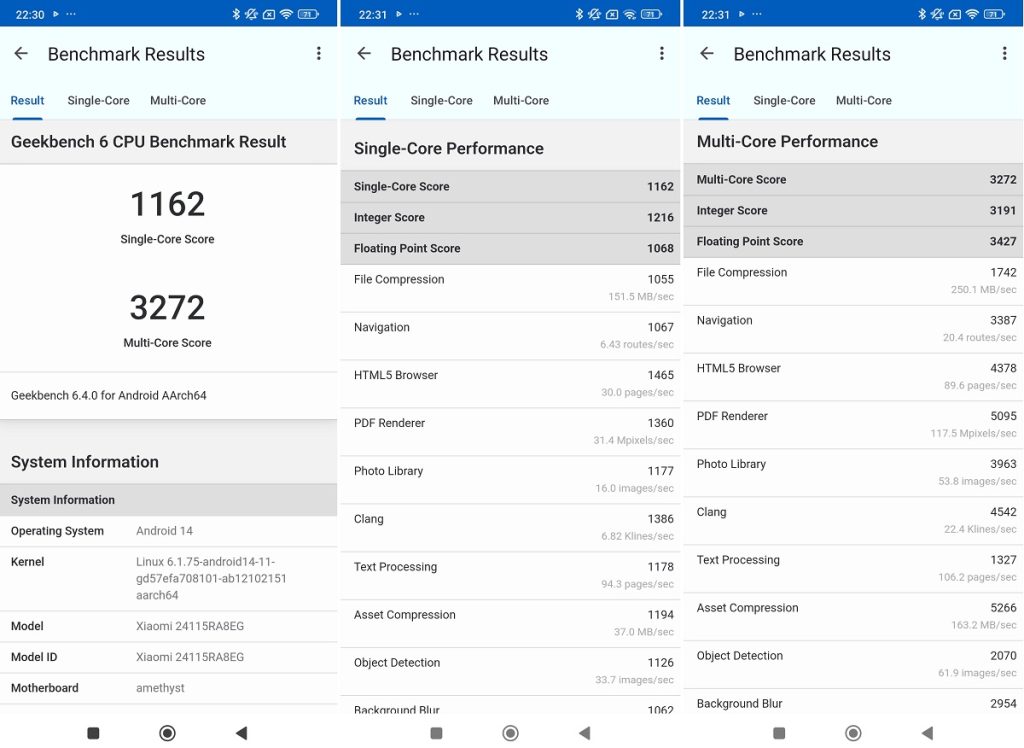Tap muted bell icon in the 22:30 status bar
1024x748 pixels.
pos(251,14)
